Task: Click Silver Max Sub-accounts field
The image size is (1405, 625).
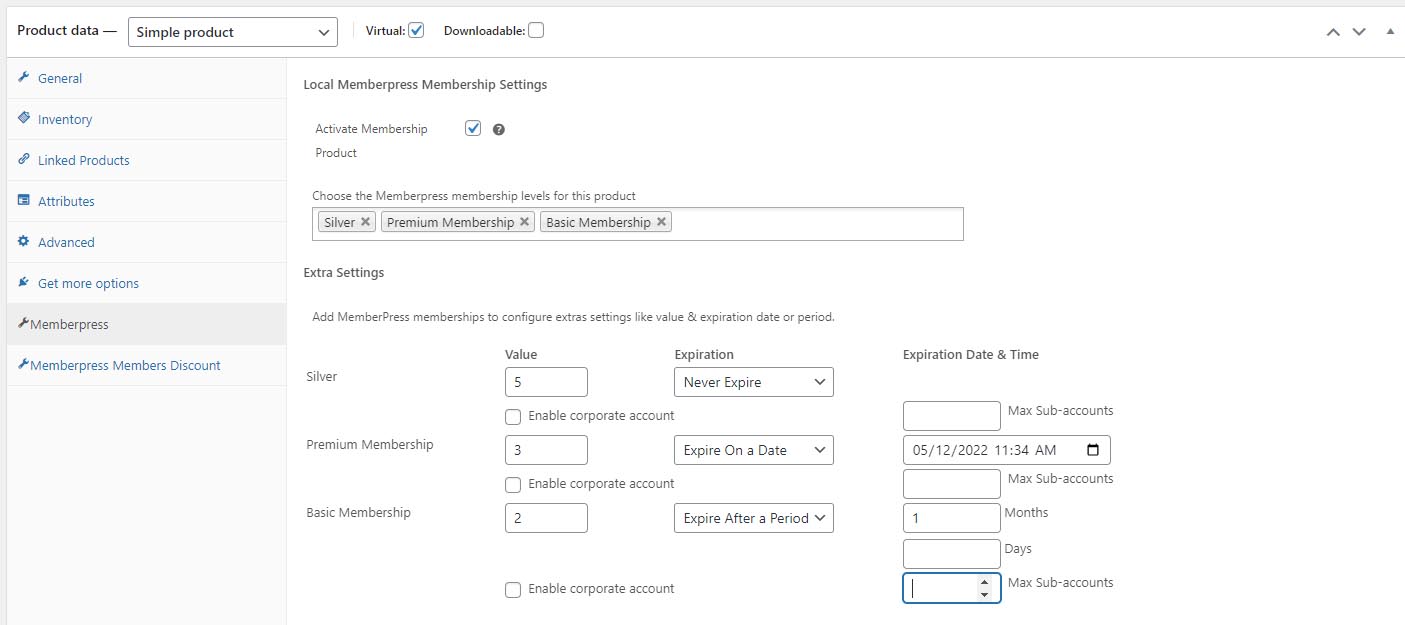Action: click(x=952, y=416)
